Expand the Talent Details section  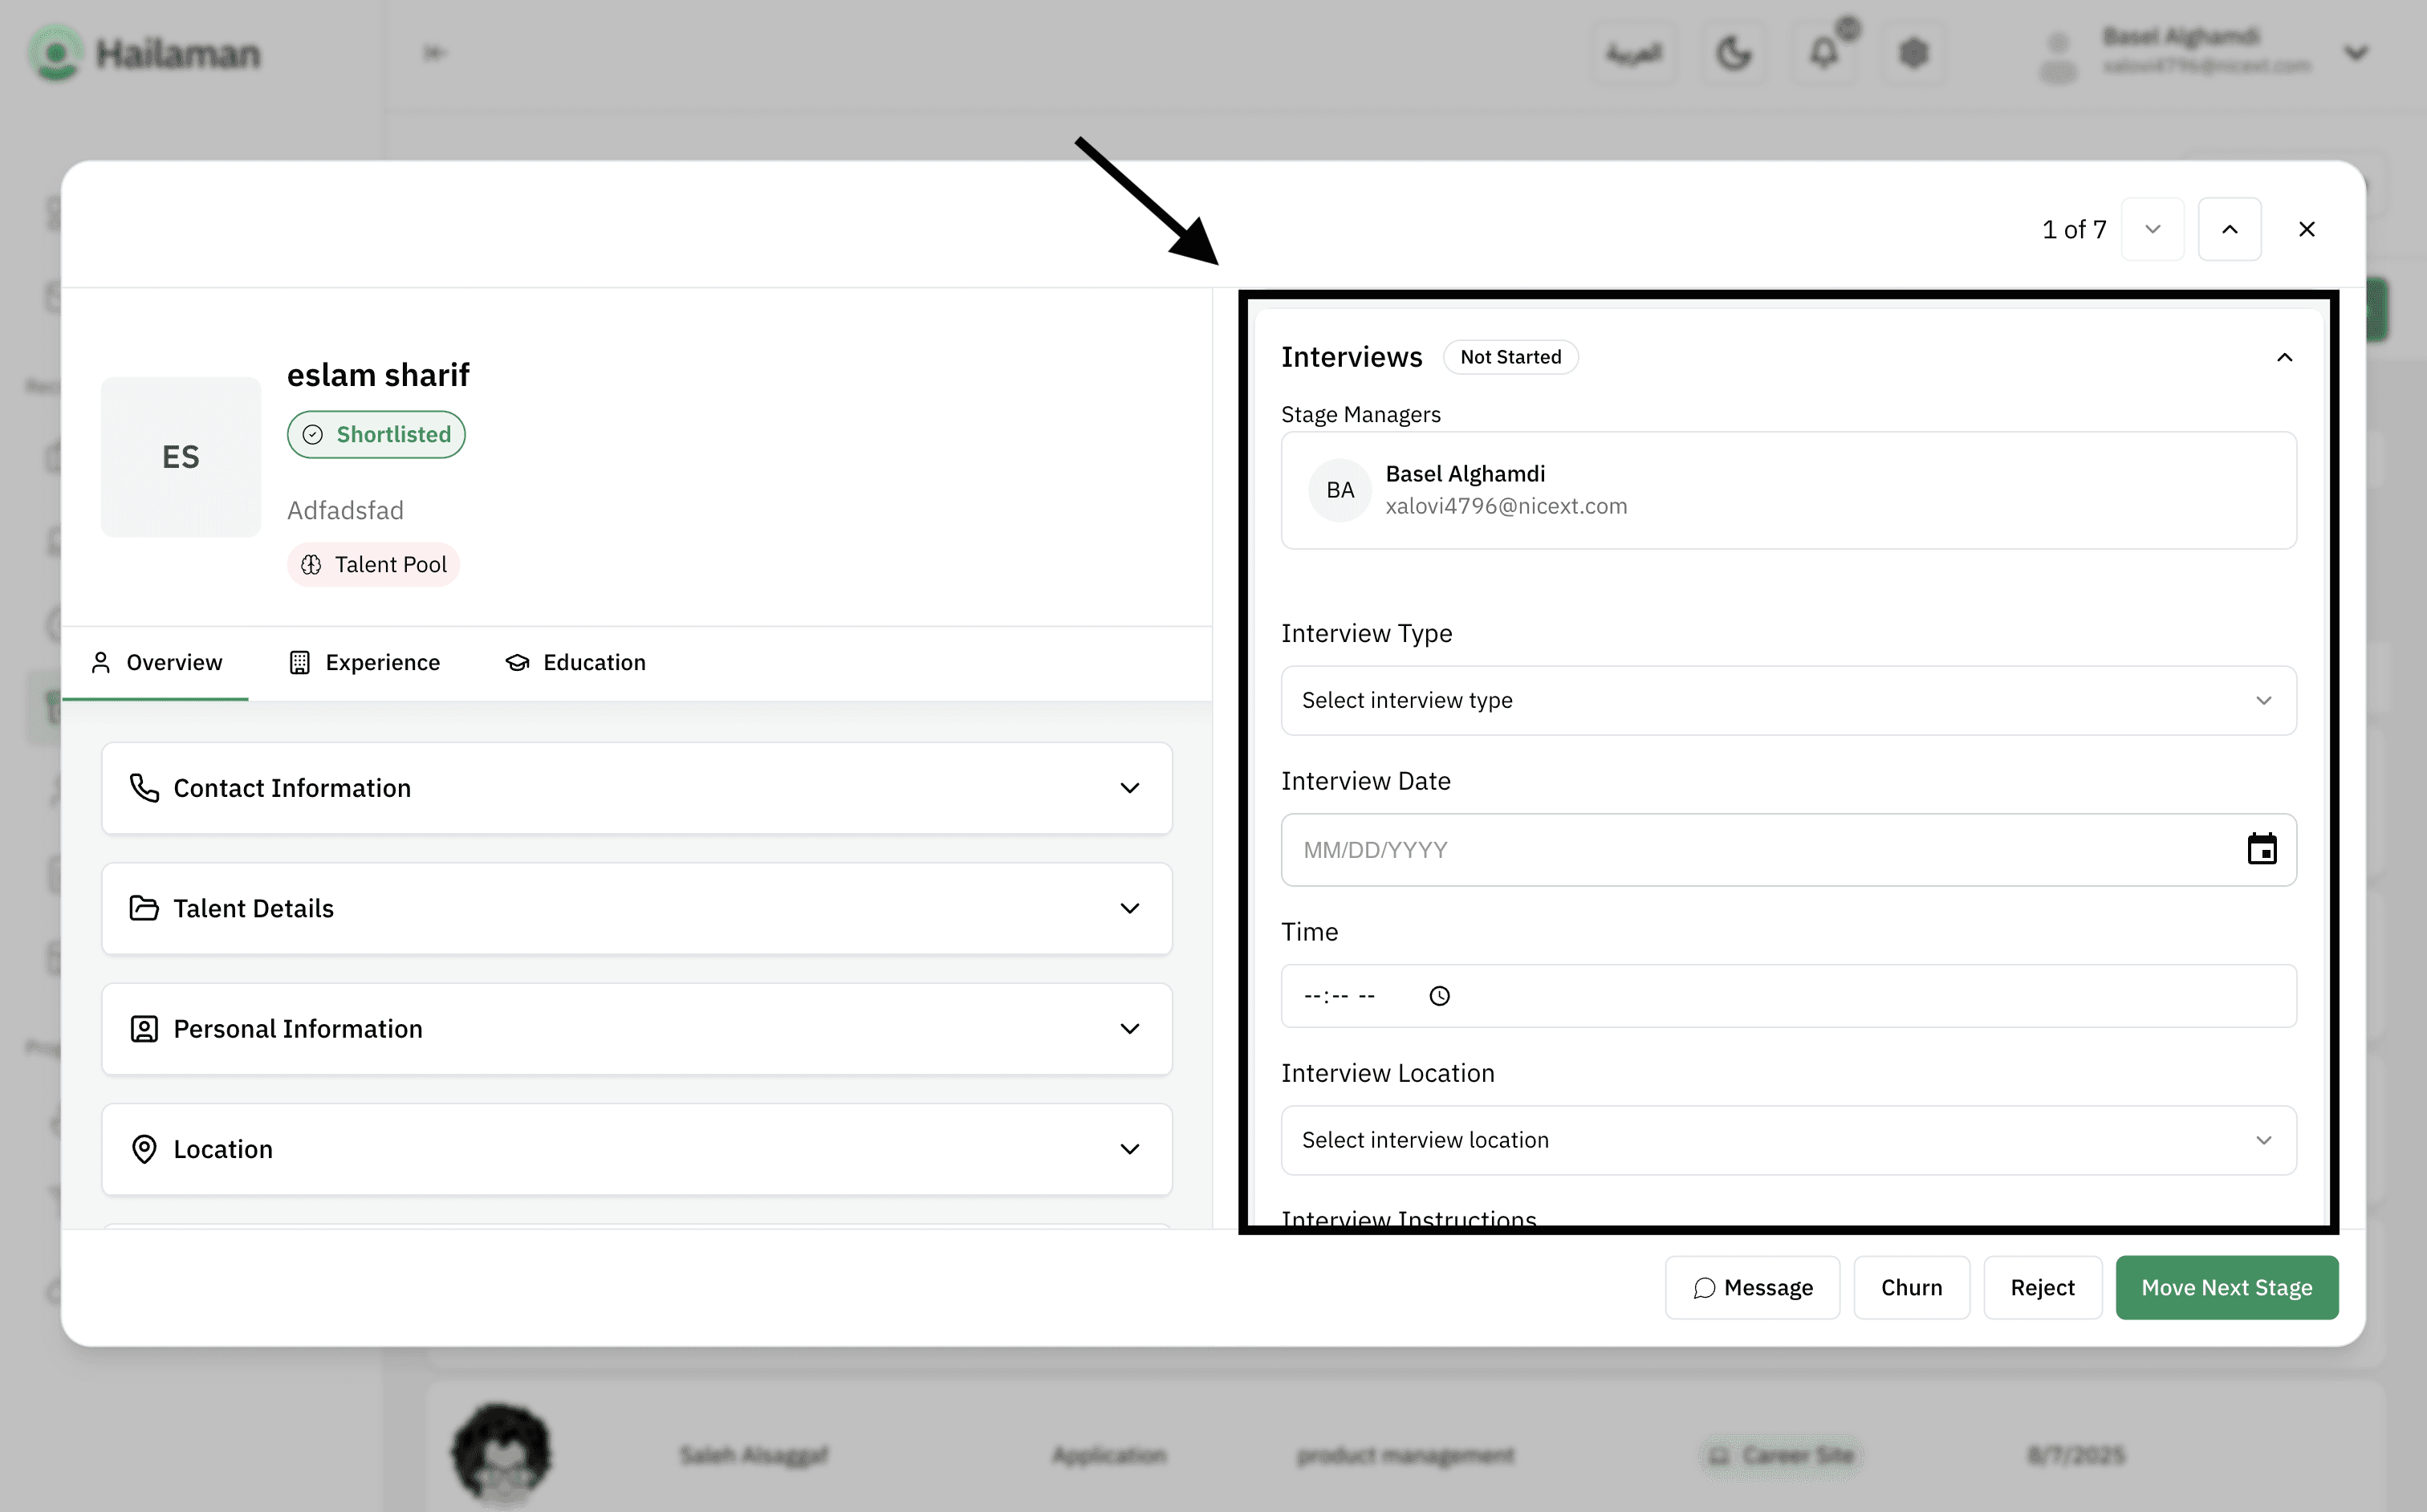click(x=636, y=908)
